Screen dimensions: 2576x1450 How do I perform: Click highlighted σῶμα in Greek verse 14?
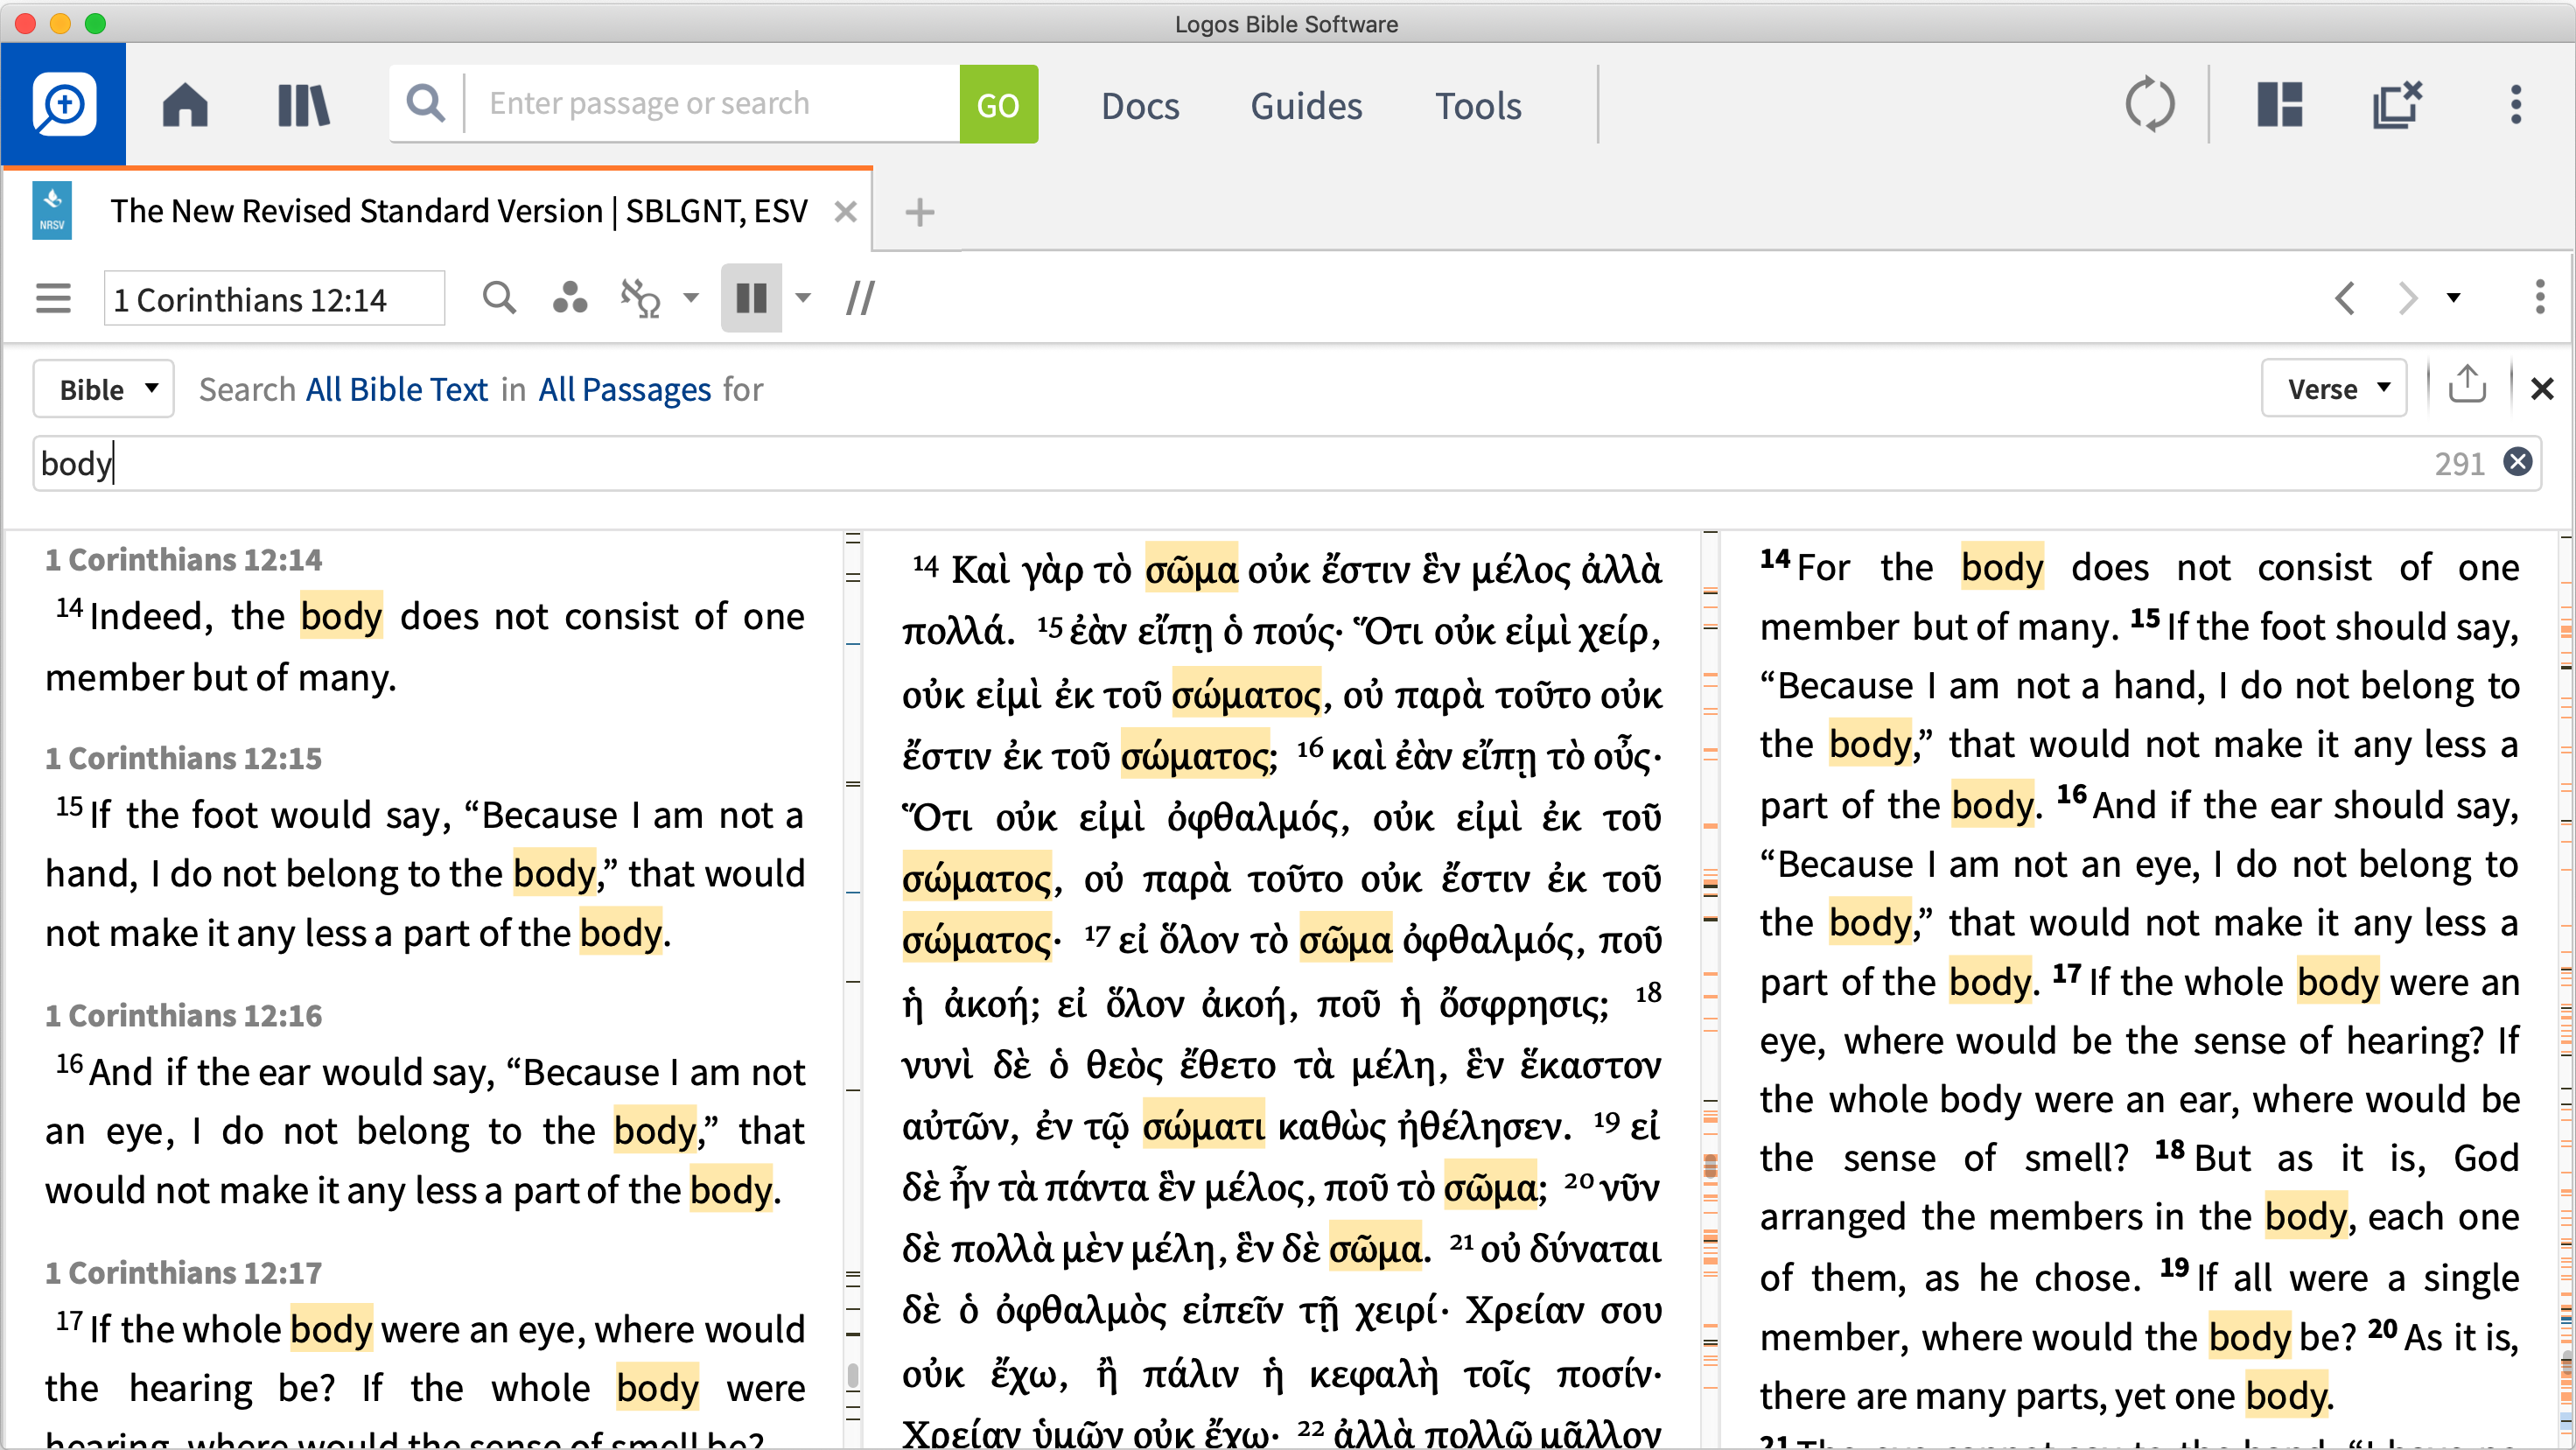coord(1191,570)
